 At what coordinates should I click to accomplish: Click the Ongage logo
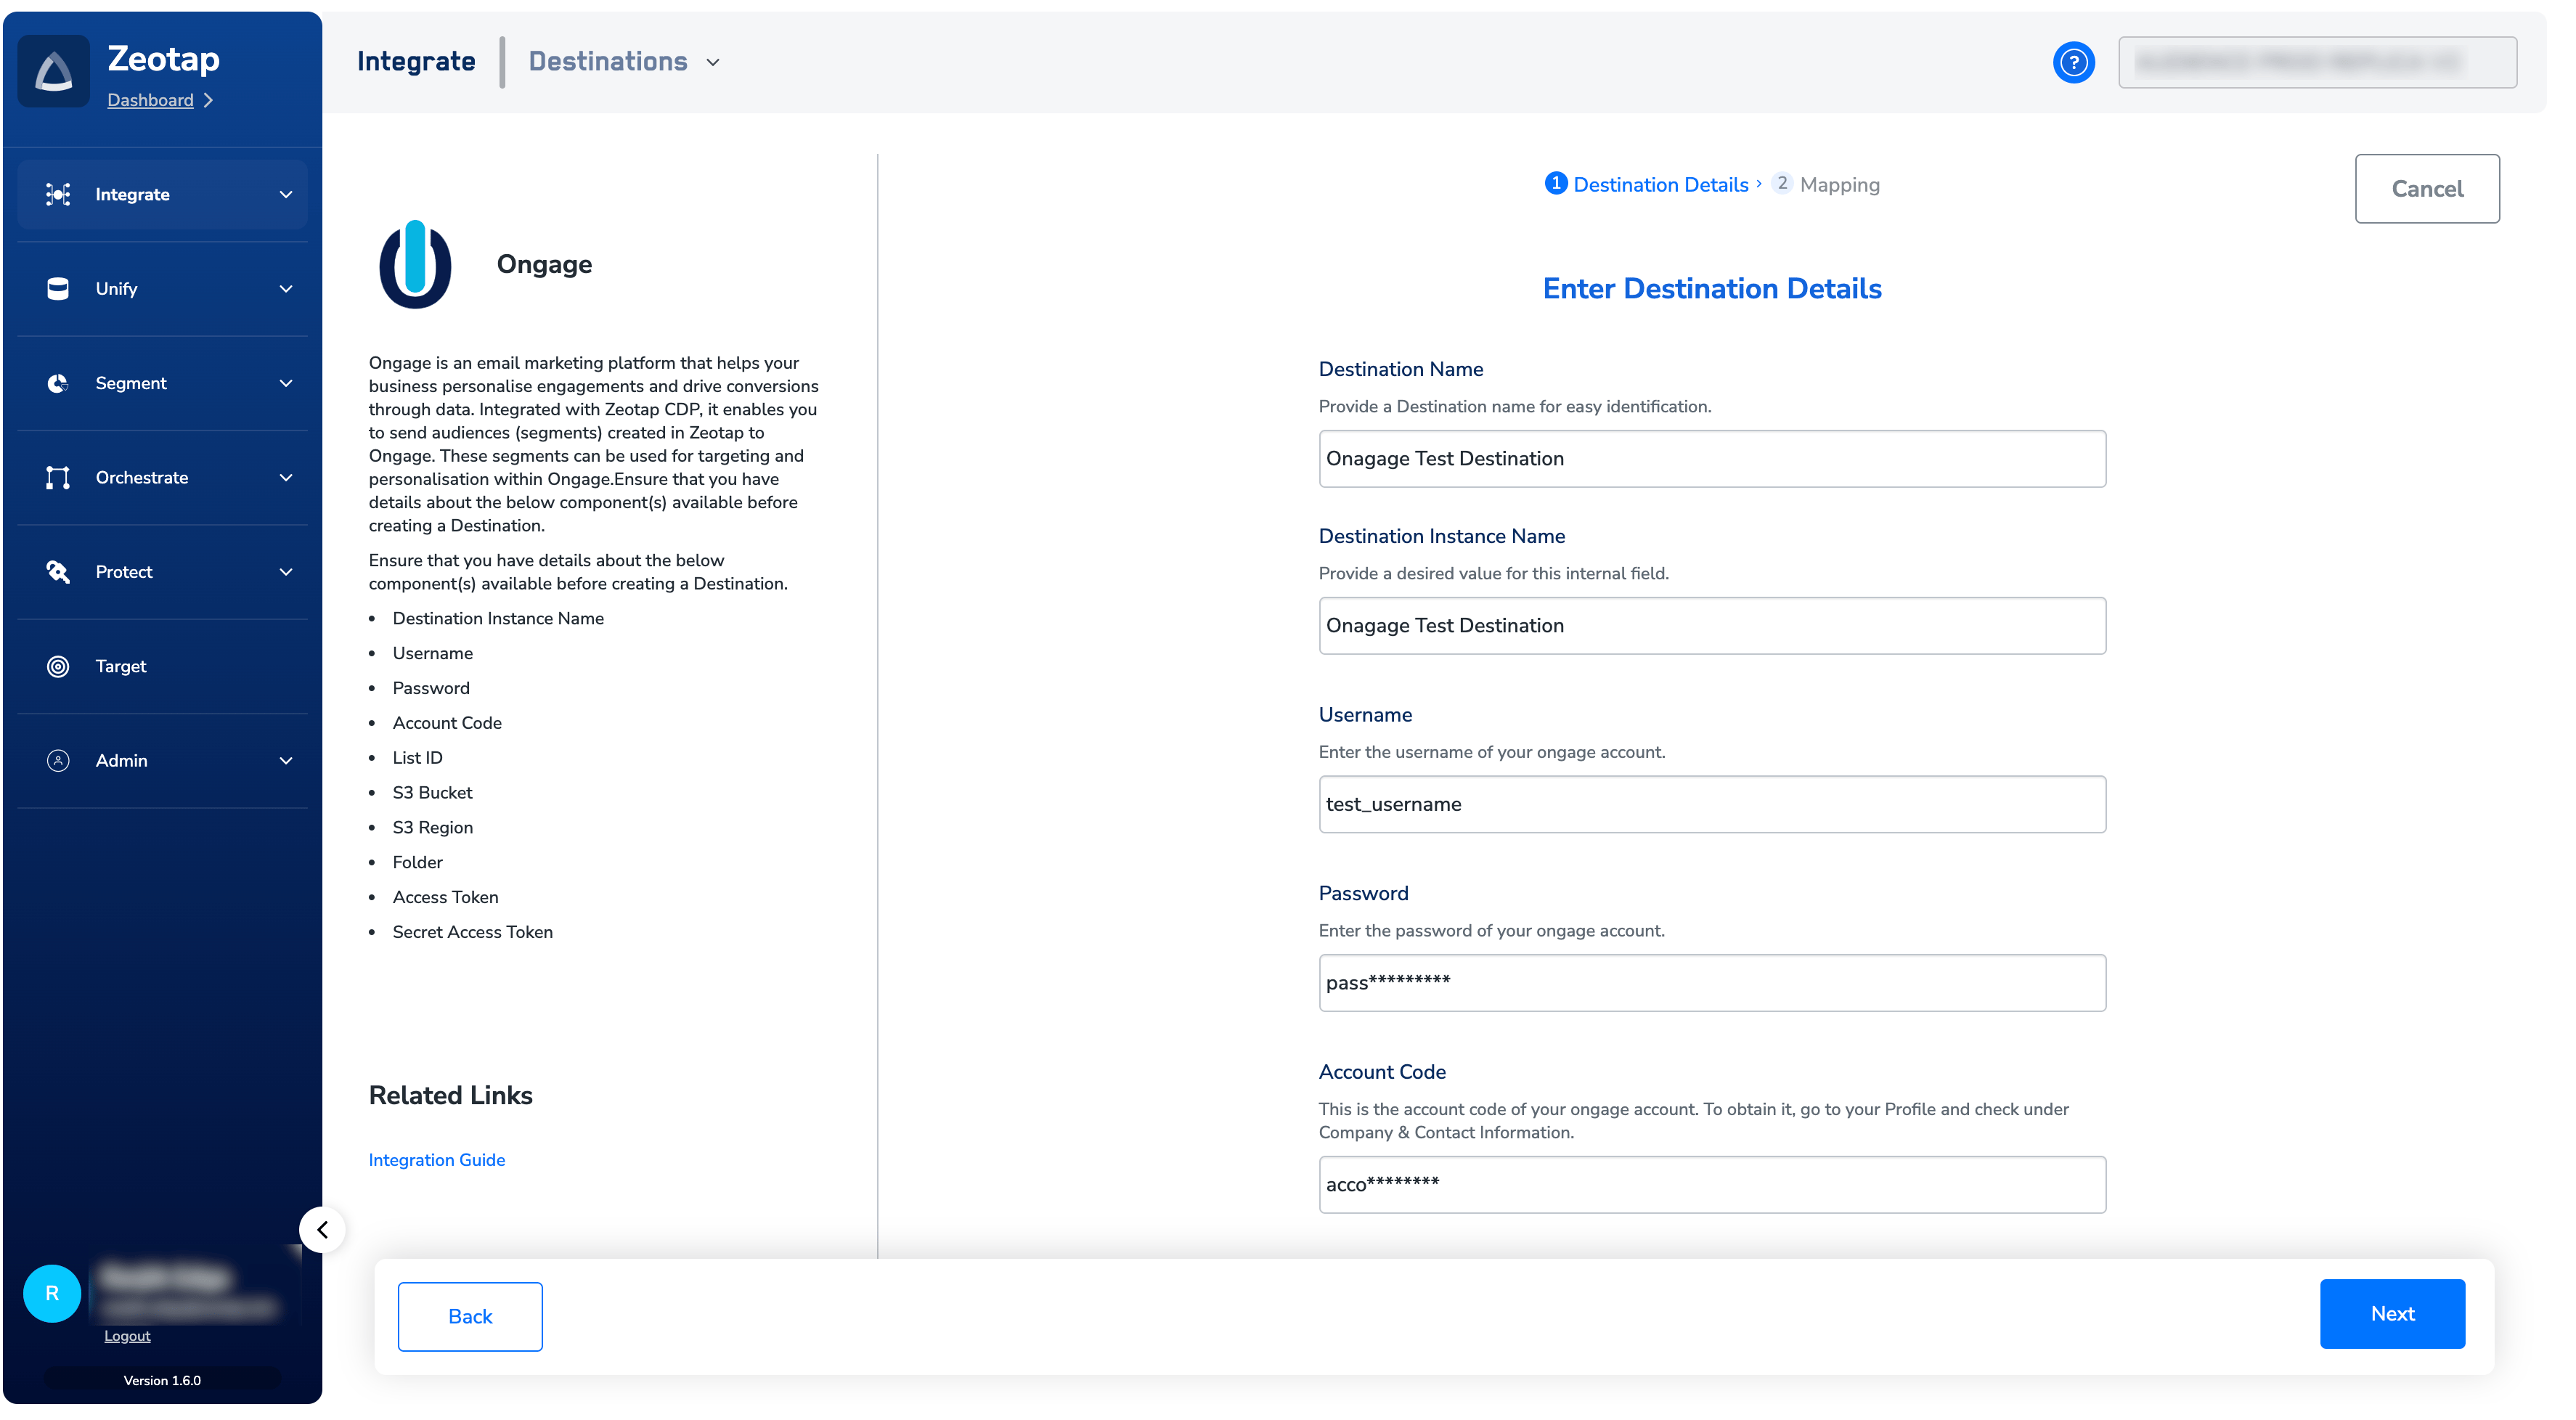coord(415,264)
